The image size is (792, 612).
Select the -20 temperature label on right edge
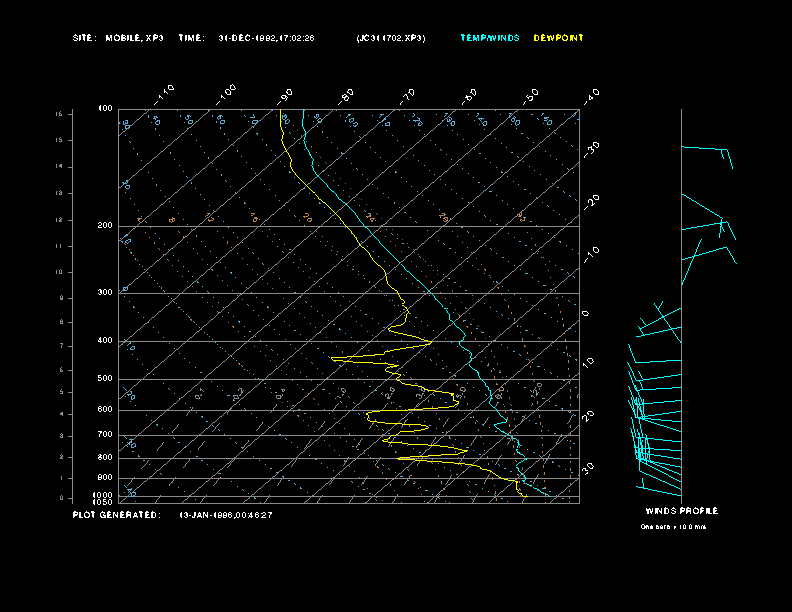[x=592, y=201]
